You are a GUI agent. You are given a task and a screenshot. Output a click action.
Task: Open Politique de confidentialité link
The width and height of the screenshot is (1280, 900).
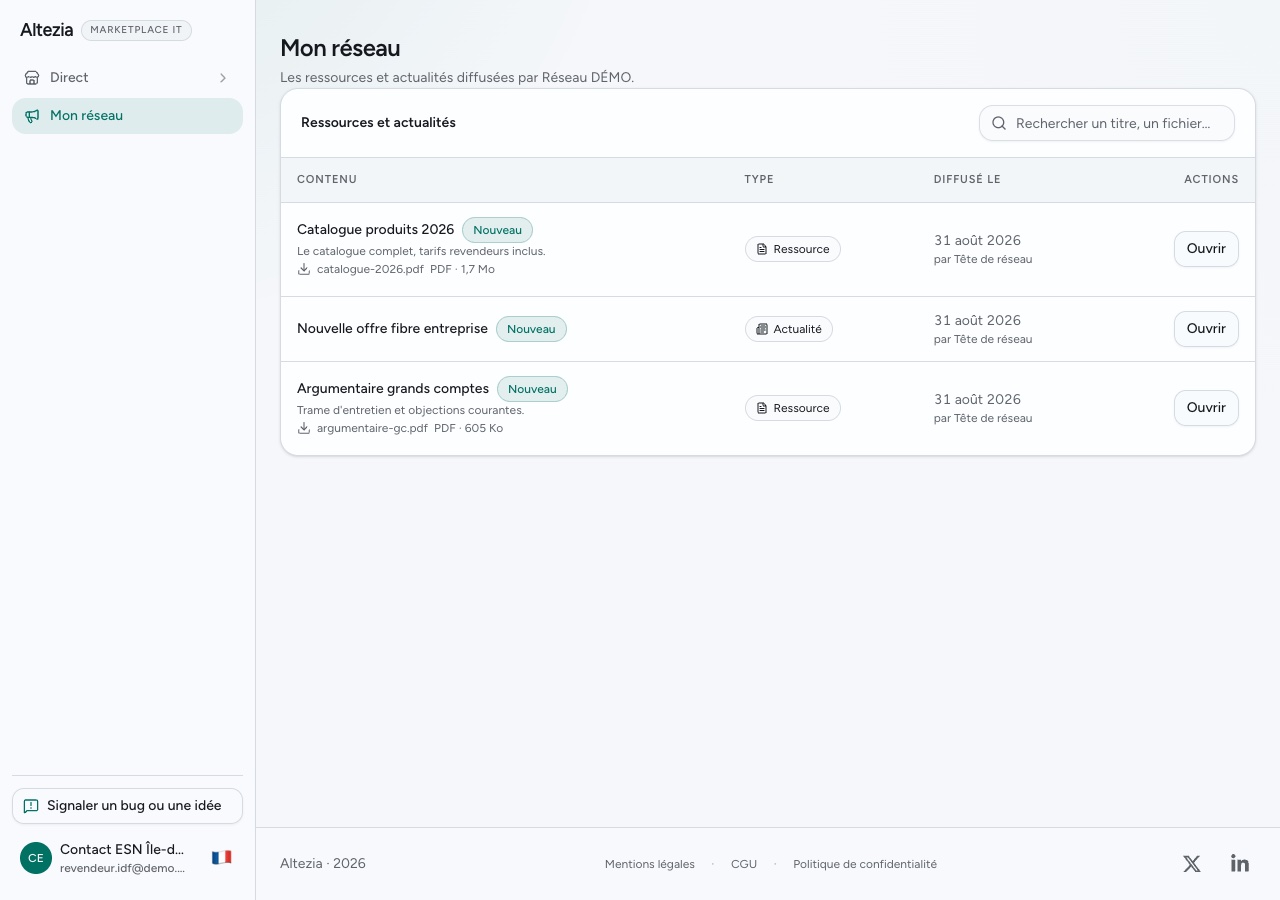[865, 864]
